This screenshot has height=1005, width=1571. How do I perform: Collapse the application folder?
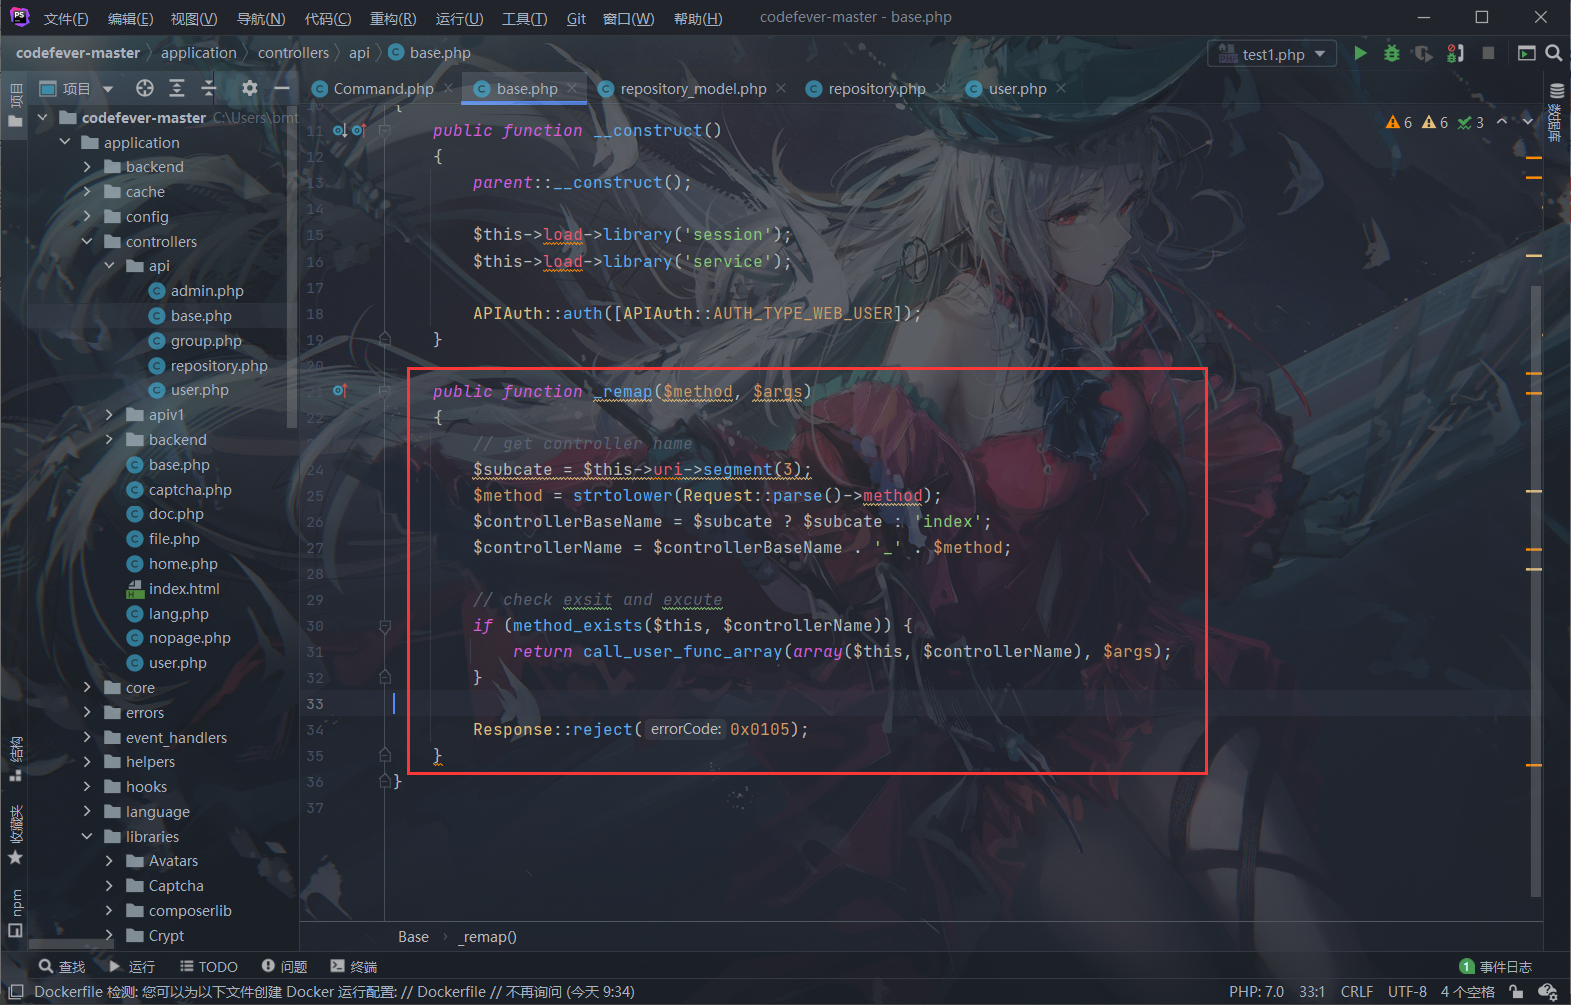coord(65,142)
